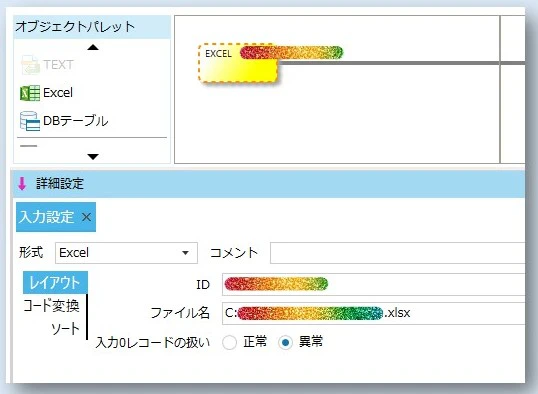The image size is (538, 394).
Task: Collapse 詳細設定 with the pink arrow
Action: 22,183
